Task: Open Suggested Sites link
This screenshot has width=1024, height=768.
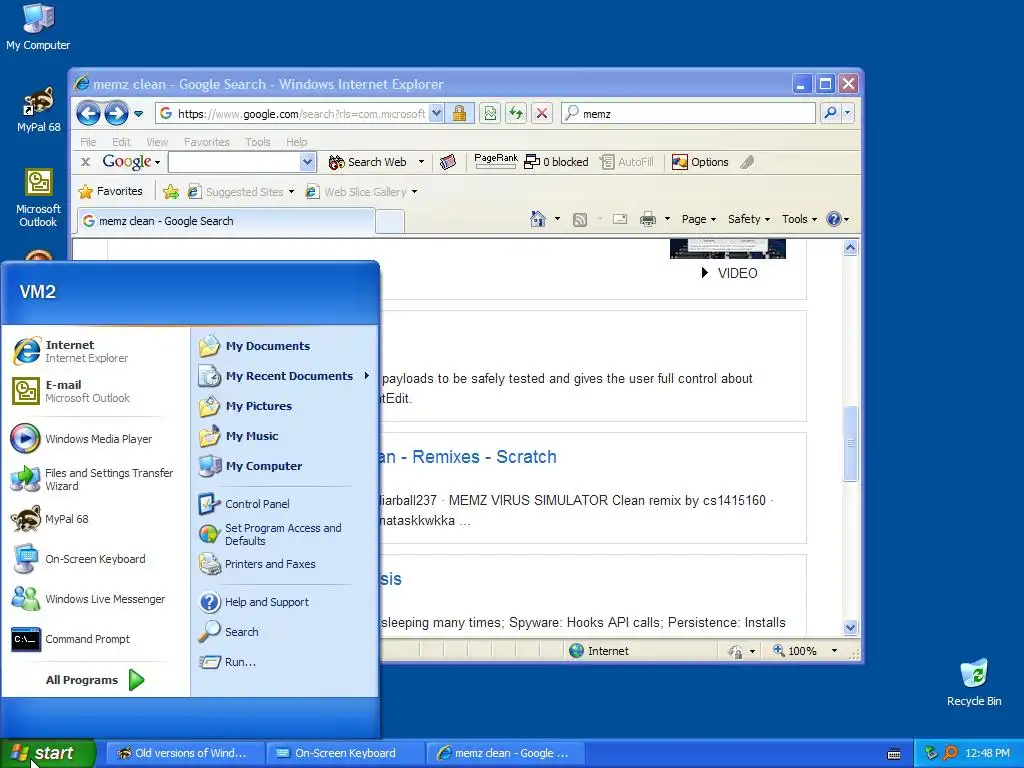Action: [240, 191]
